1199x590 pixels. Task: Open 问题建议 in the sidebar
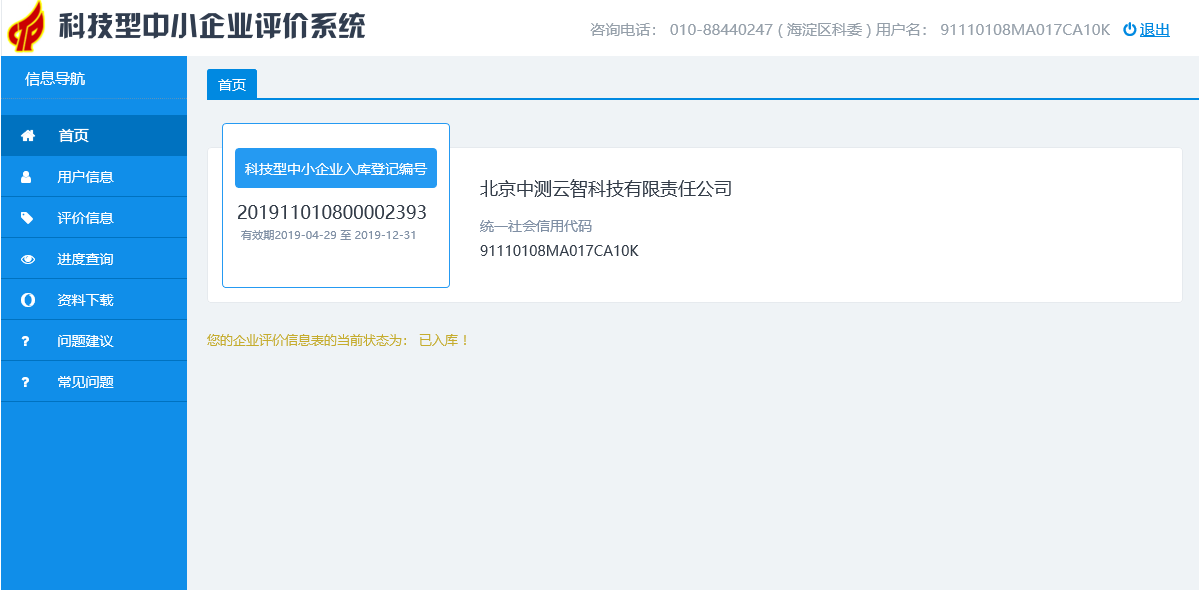[94, 342]
